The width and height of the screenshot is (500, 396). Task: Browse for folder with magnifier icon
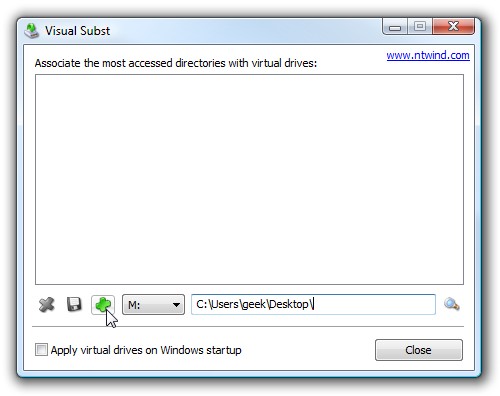click(x=452, y=304)
